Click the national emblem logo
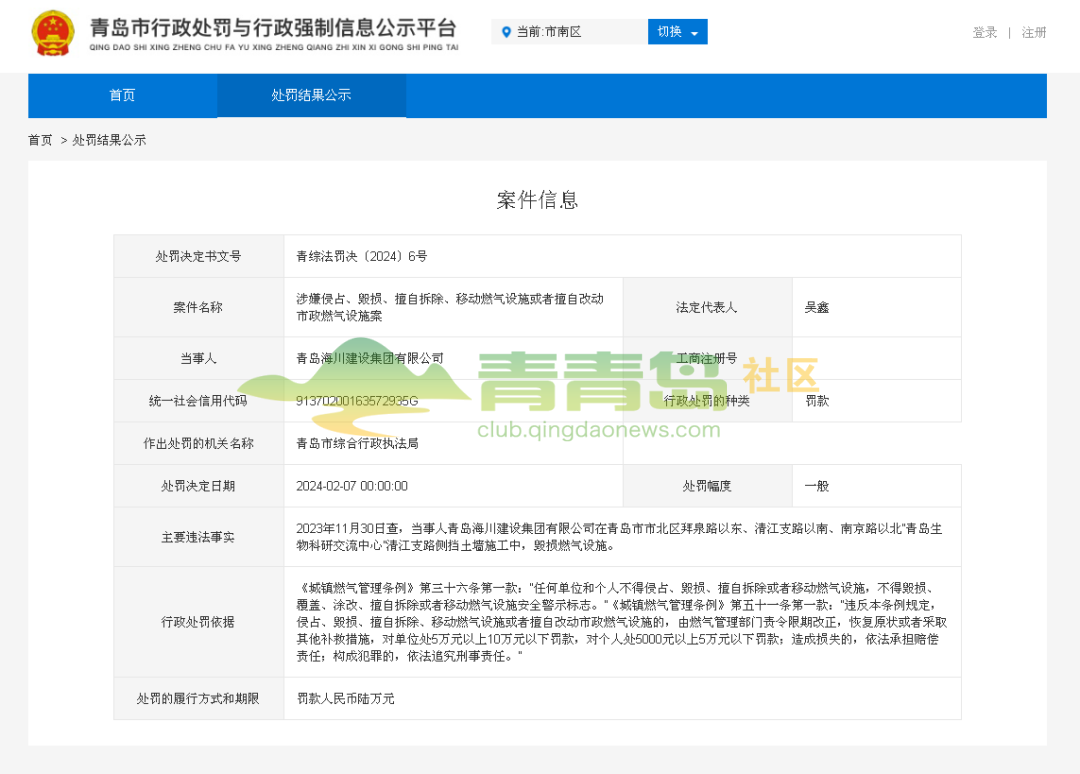This screenshot has height=774, width=1080. pos(52,32)
